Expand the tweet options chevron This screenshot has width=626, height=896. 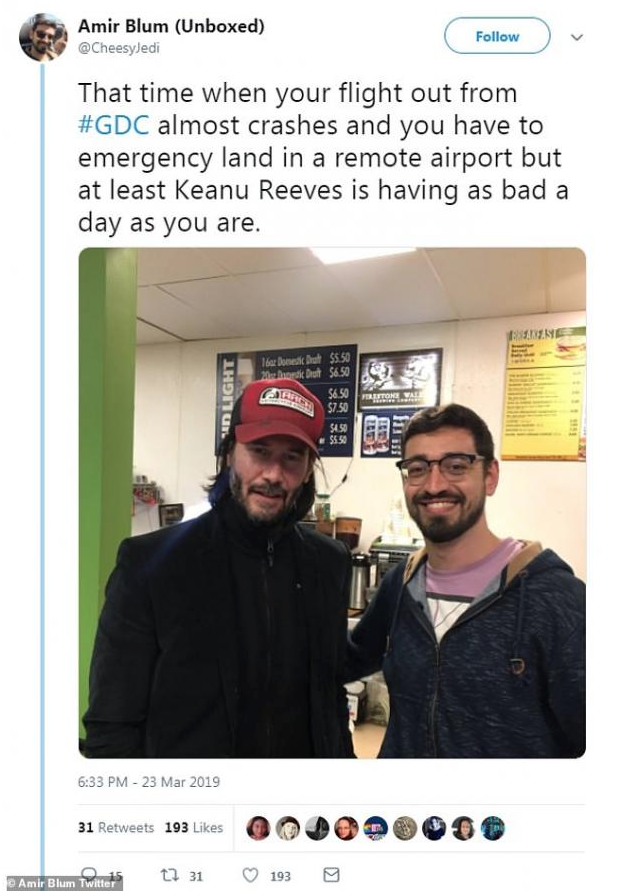point(577,37)
